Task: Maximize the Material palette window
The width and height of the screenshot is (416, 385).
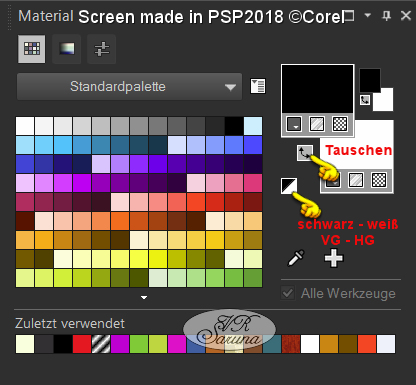Action: coord(349,16)
